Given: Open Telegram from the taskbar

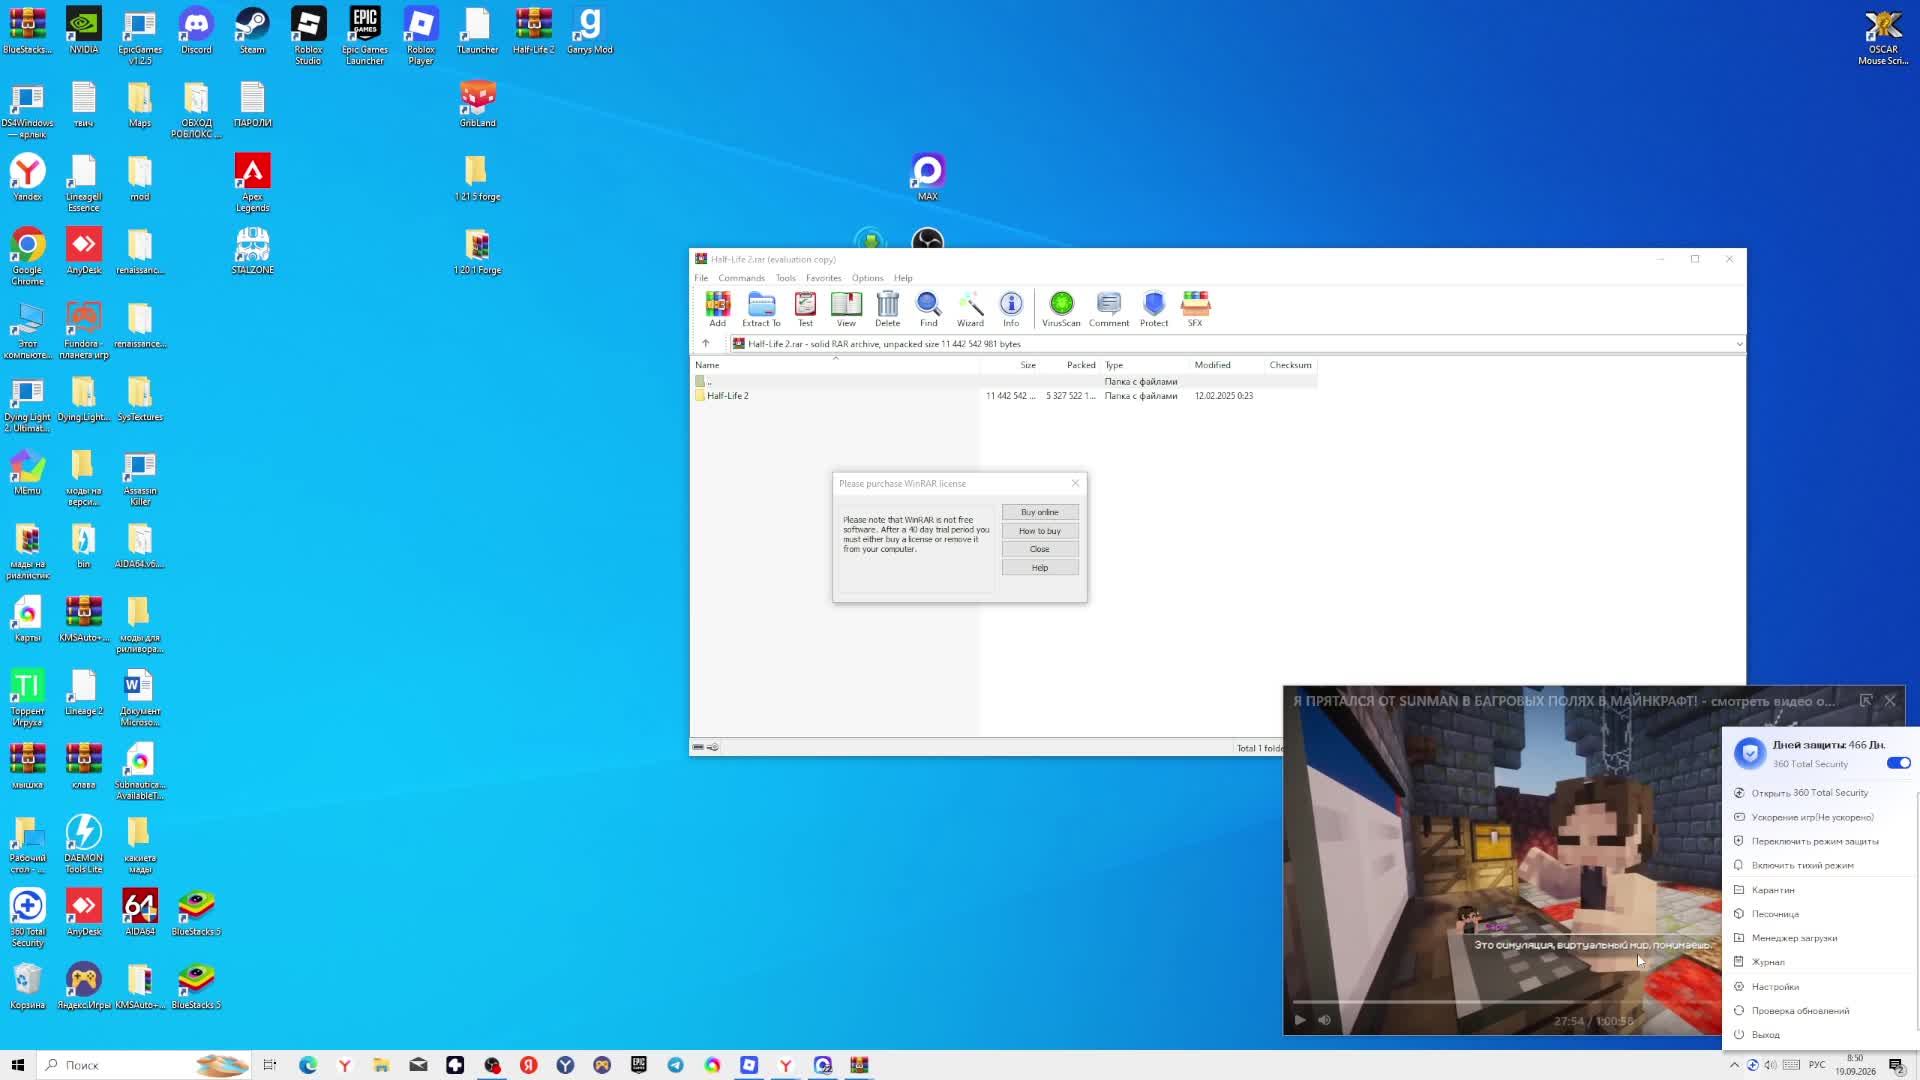Looking at the screenshot, I should point(676,1065).
